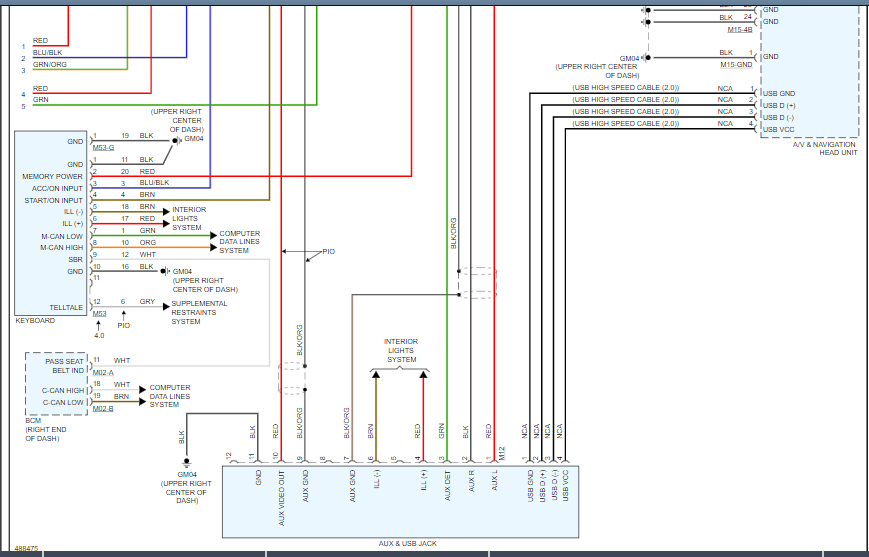869x557 pixels.
Task: Select the arrowhead pointing to Supplemental Restraints System
Action: [x=166, y=307]
